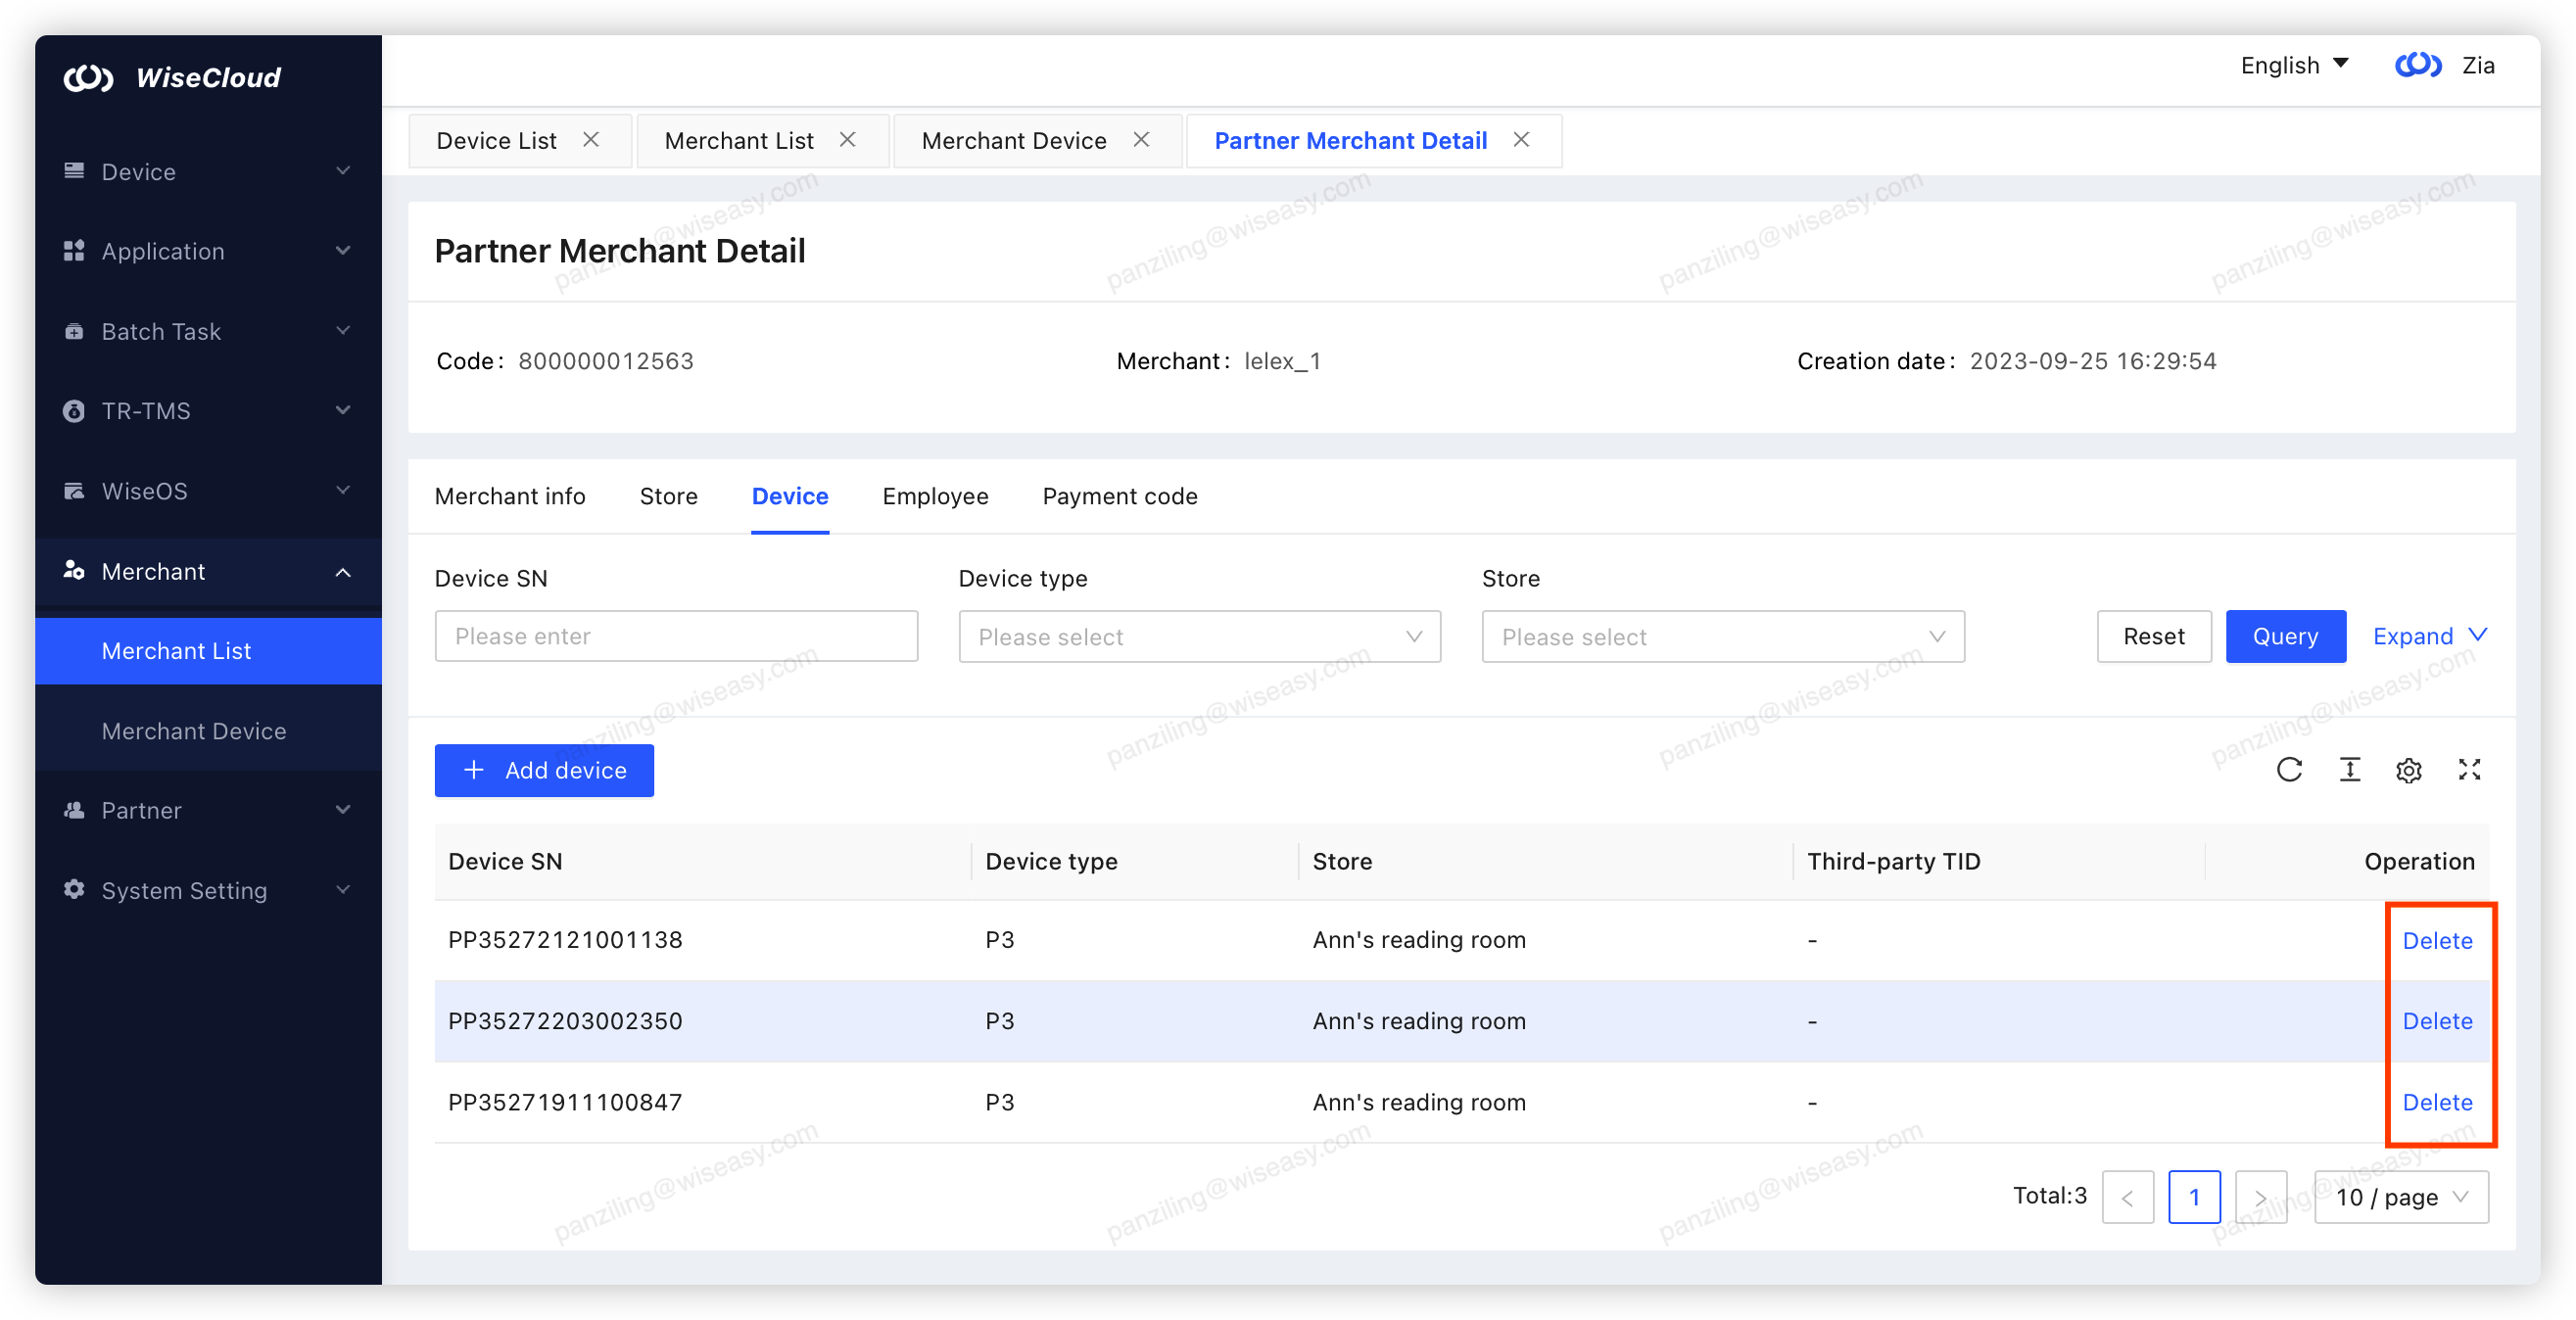
Task: Switch to the Employee tab
Action: (934, 496)
